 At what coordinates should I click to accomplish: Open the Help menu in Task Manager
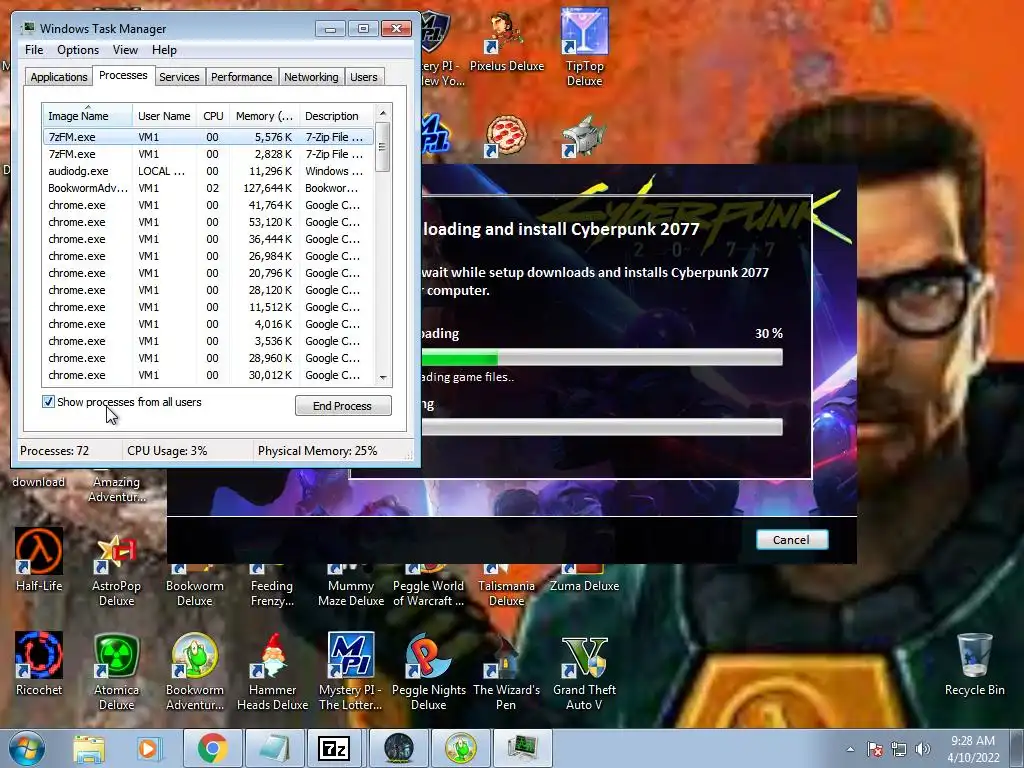point(164,50)
